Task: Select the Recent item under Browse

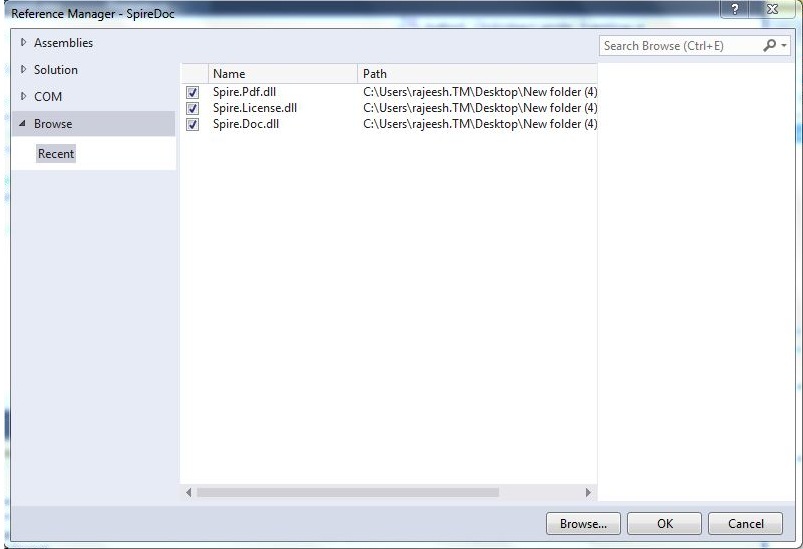Action: coord(56,154)
